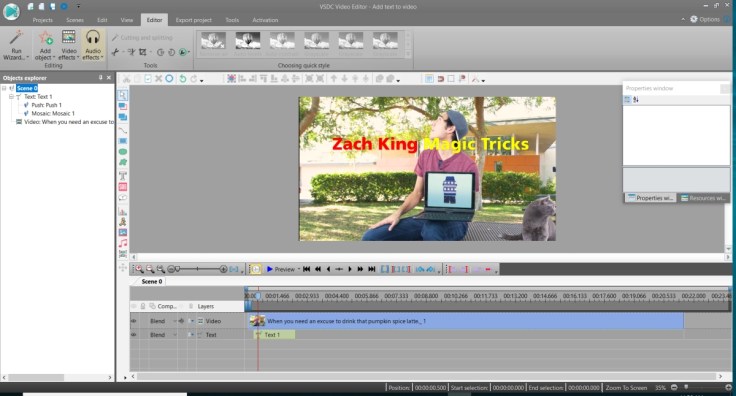Click the delete X icon in edit toolbar
Image resolution: width=736 pixels, height=396 pixels.
(159, 79)
